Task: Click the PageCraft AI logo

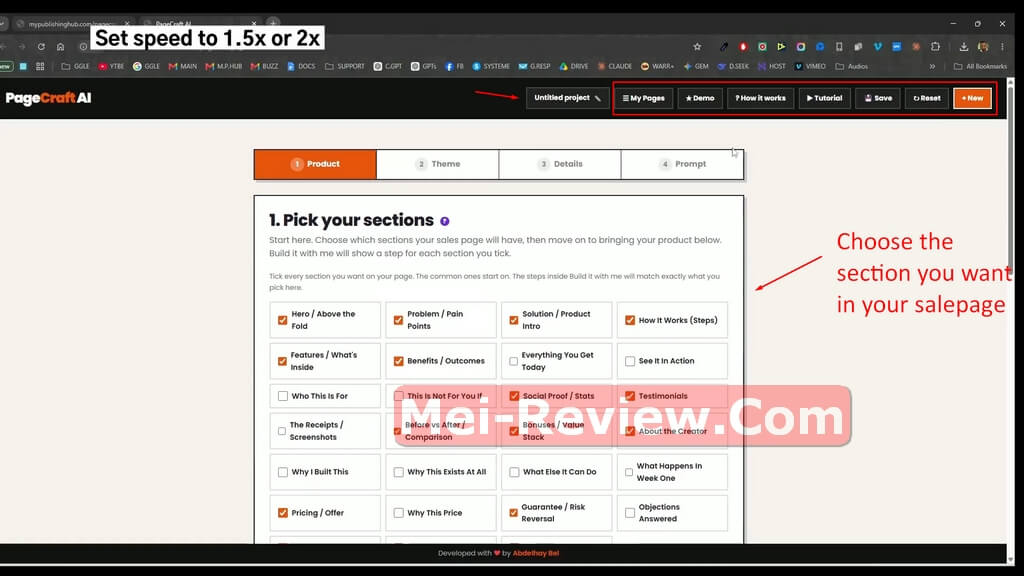Action: [48, 98]
